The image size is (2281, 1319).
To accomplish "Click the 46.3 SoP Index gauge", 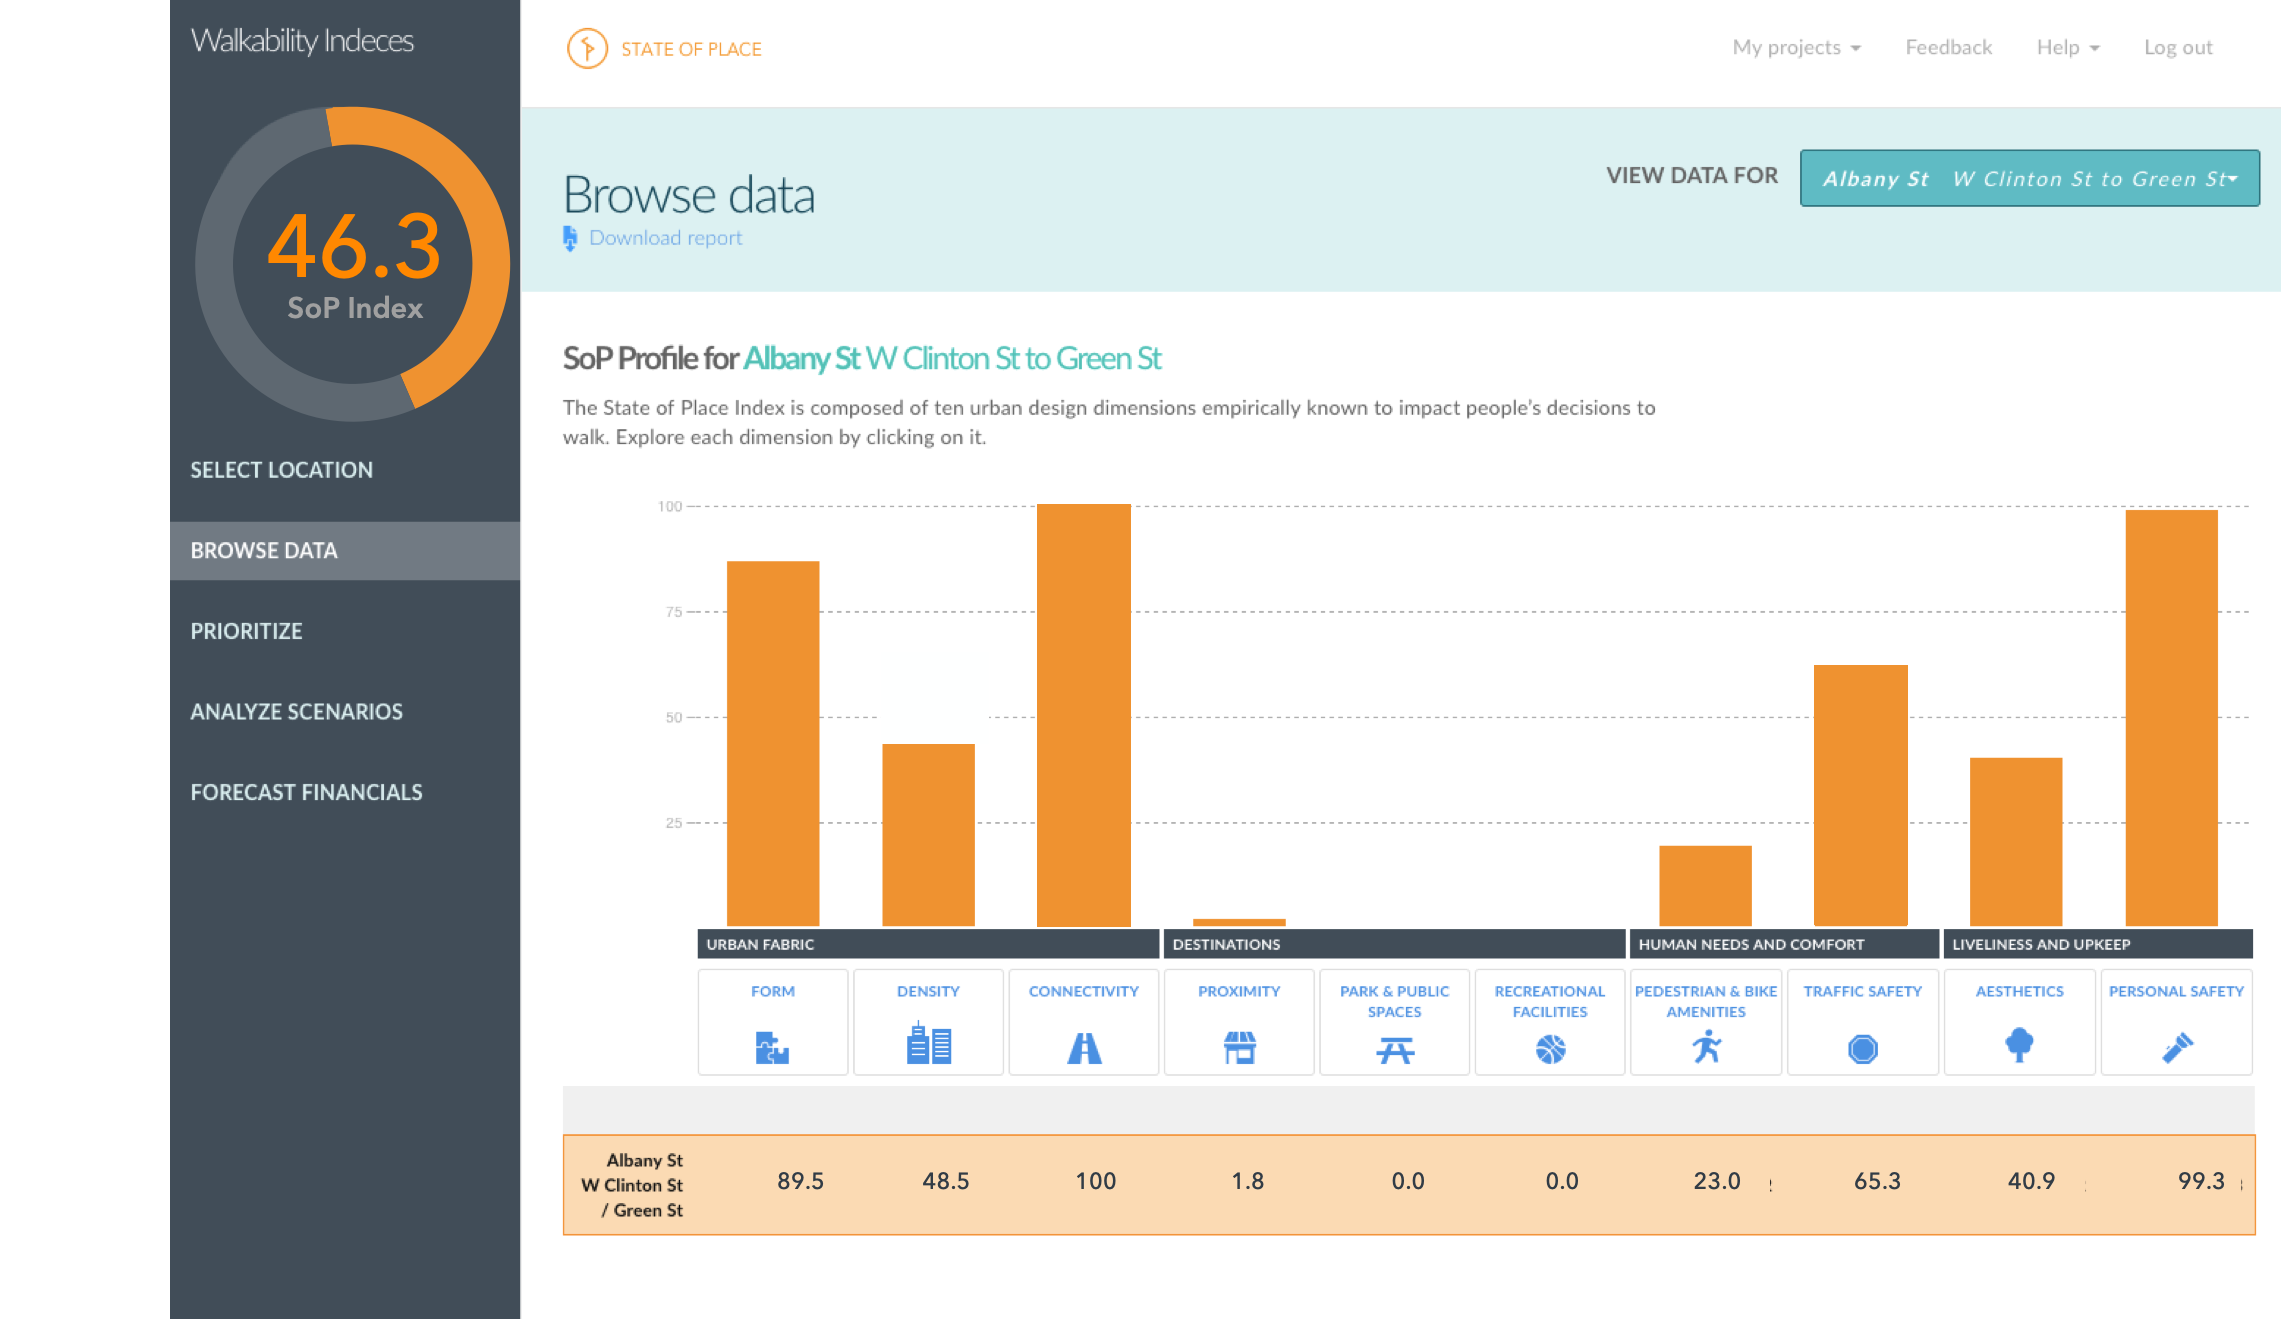I will click(353, 264).
